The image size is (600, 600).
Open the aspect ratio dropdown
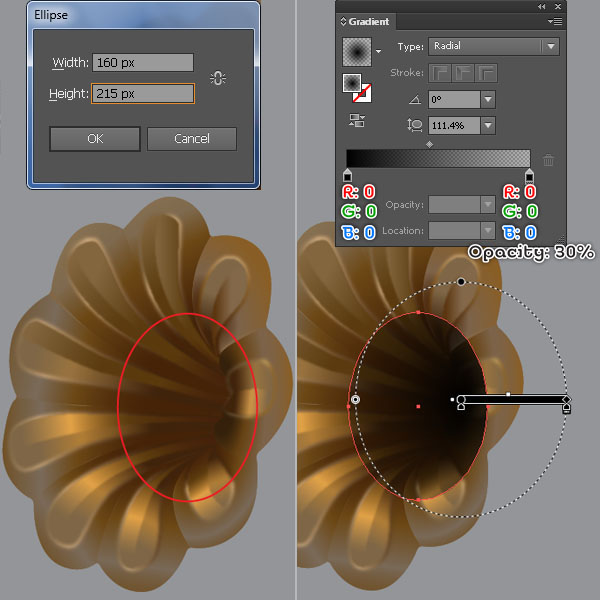pos(488,126)
